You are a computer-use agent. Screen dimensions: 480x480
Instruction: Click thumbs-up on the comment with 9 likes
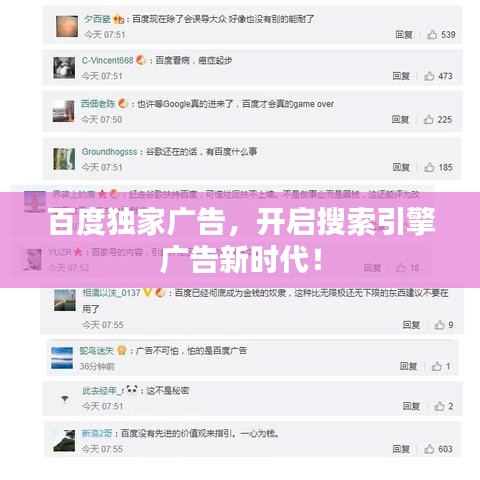coord(439,324)
